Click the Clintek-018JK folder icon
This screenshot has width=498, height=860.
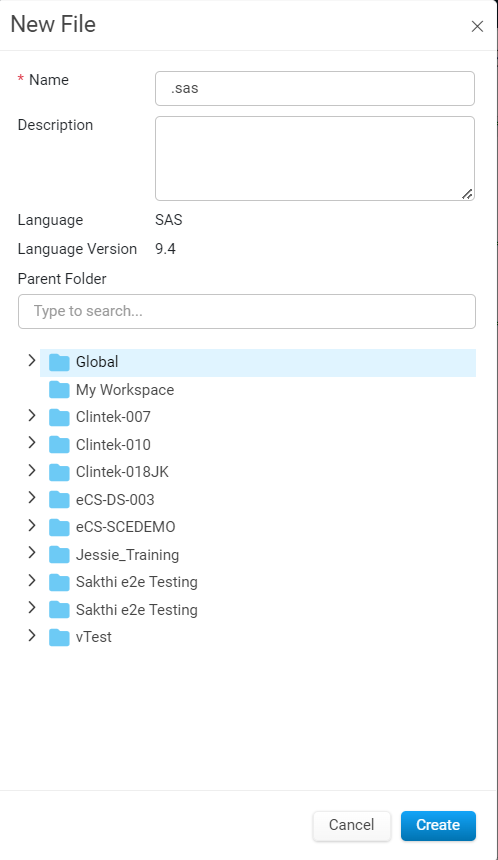pos(59,472)
